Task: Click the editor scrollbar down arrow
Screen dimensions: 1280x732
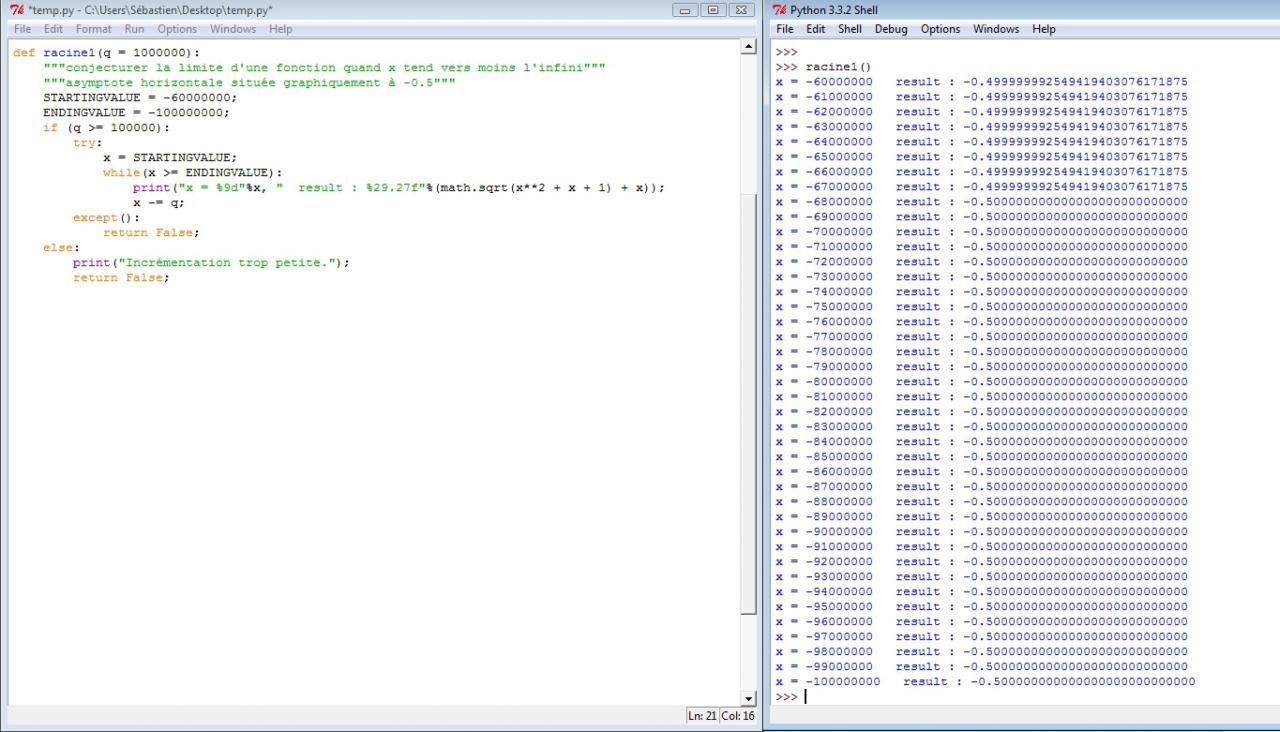Action: click(x=749, y=698)
